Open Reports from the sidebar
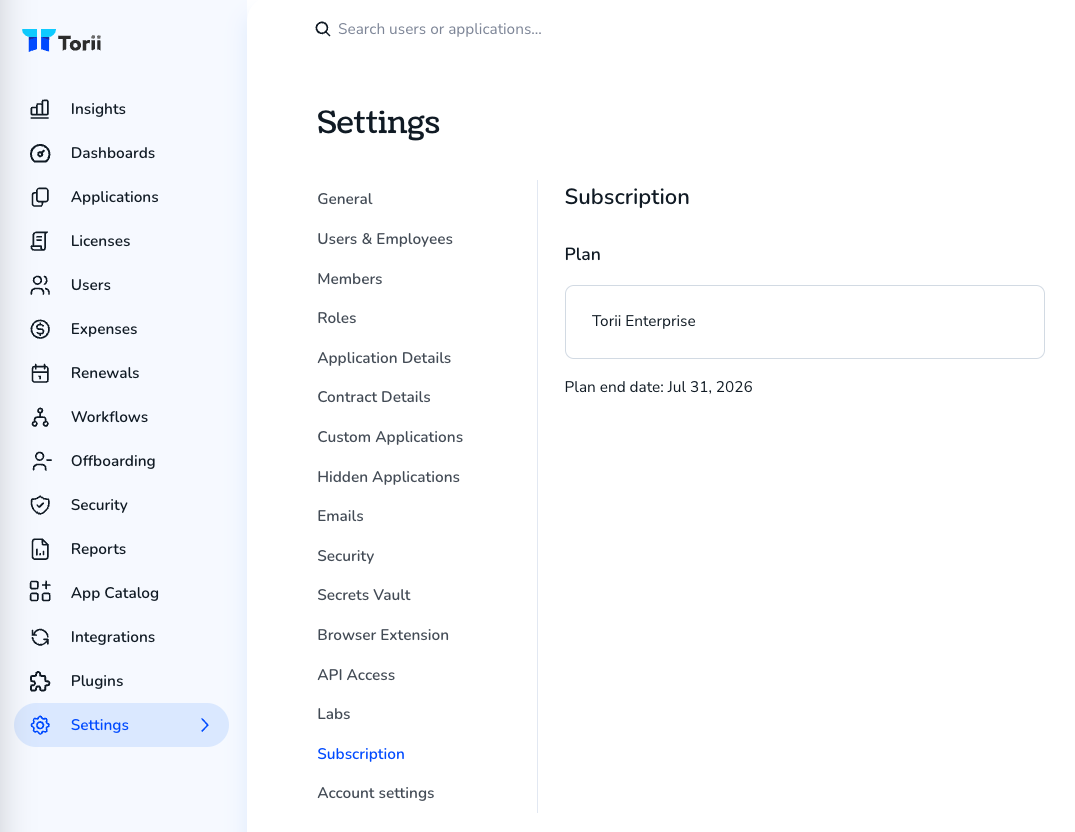This screenshot has height=832, width=1075. pyautogui.click(x=98, y=549)
